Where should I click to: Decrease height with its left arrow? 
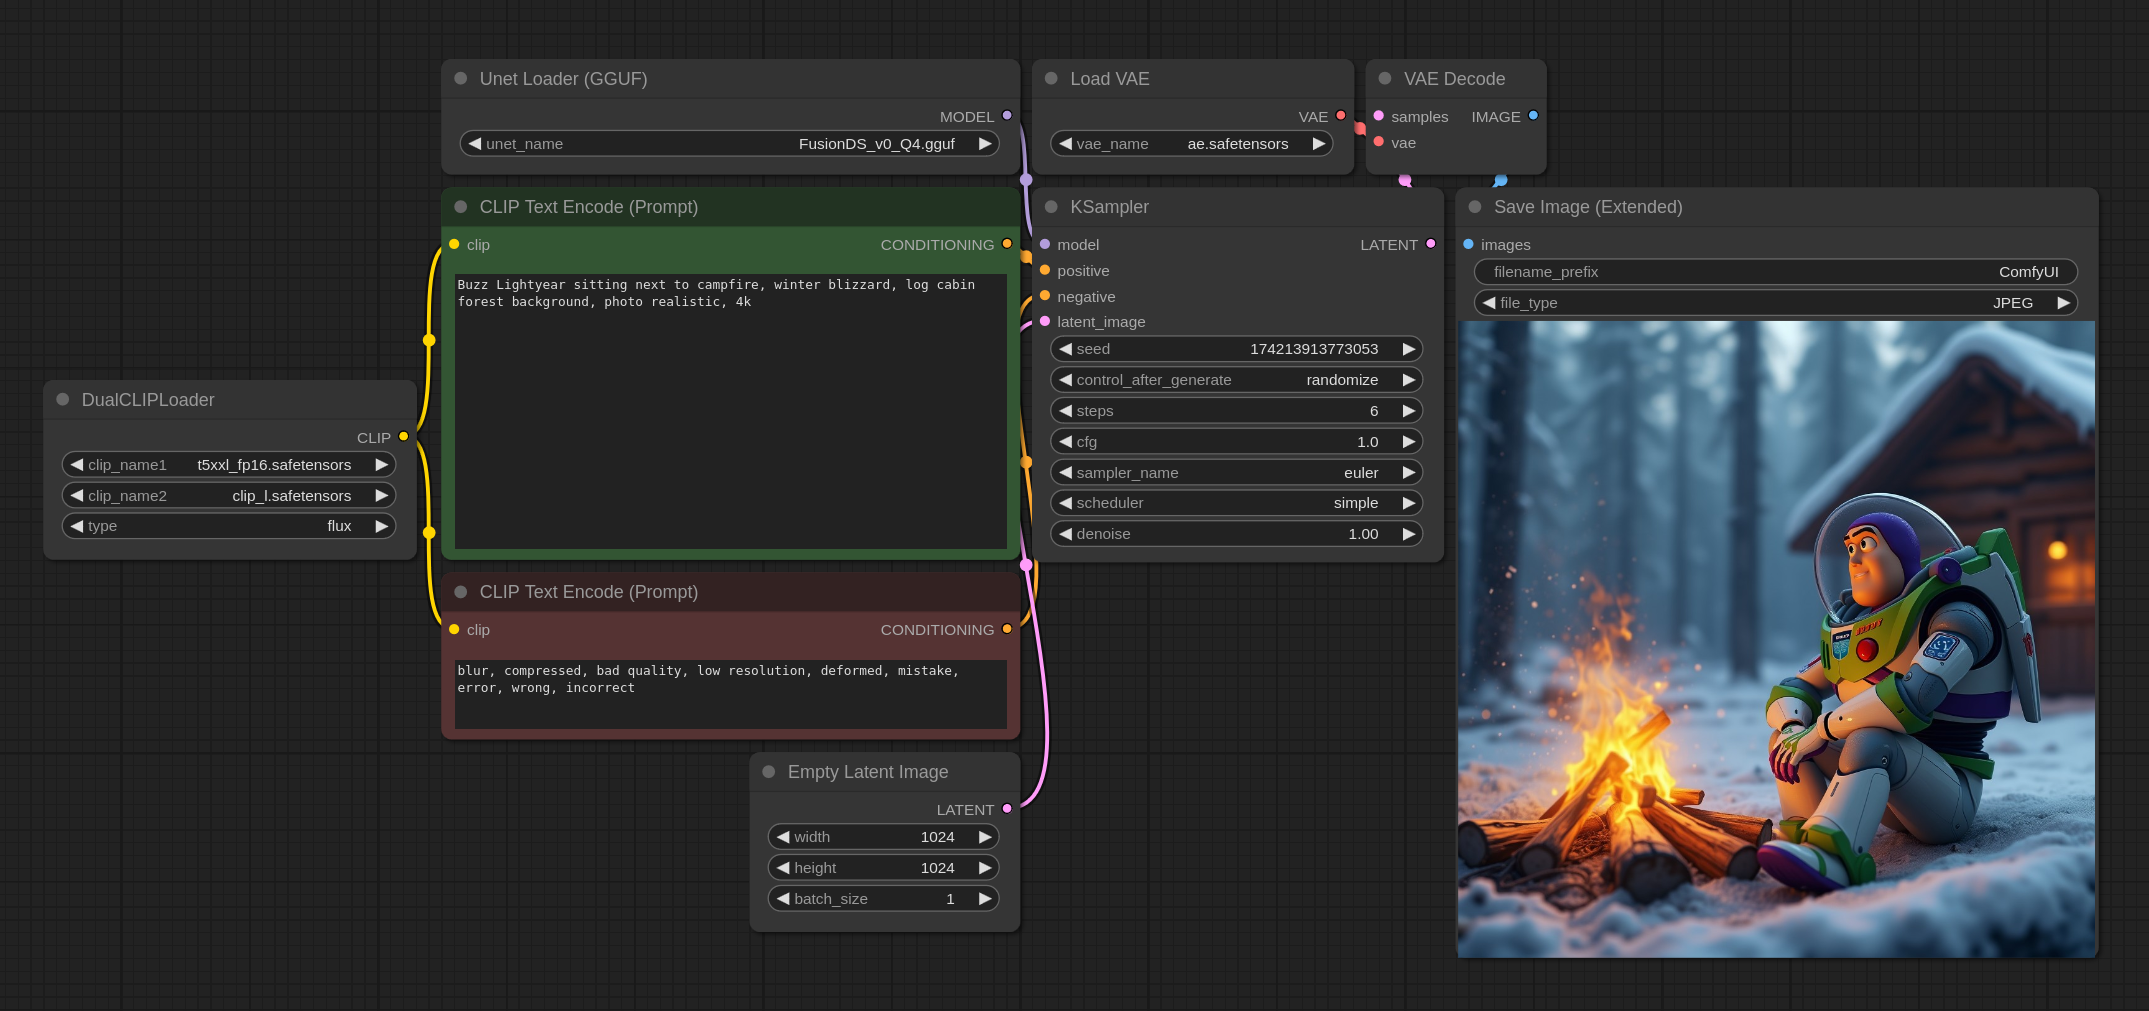pos(784,868)
